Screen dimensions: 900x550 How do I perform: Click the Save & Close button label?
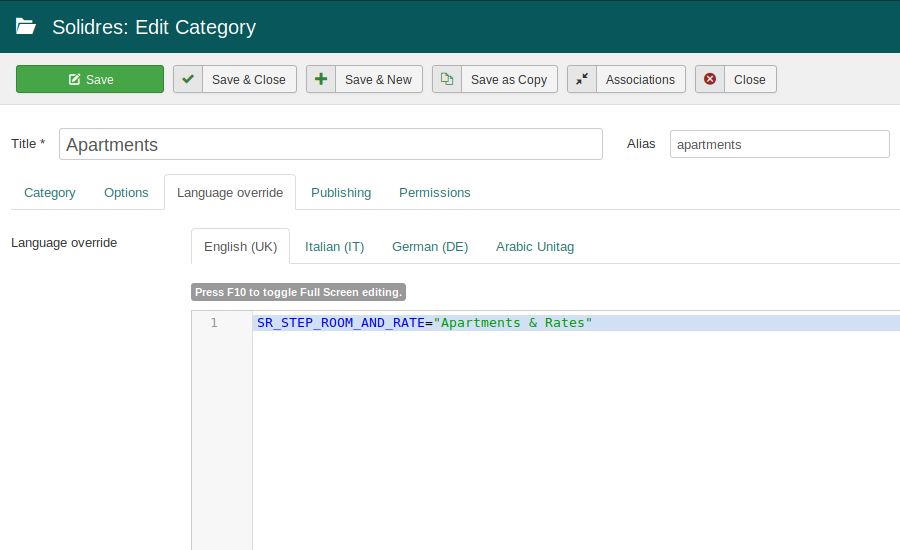248,79
